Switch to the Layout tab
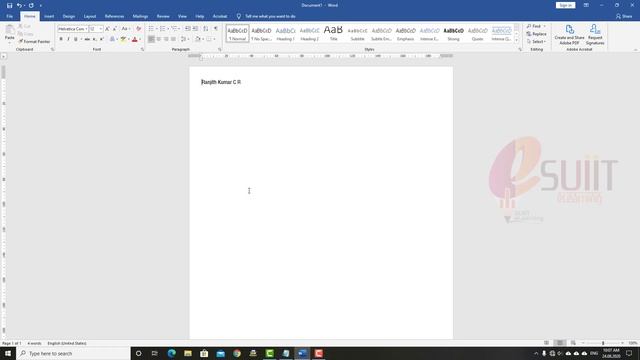Viewport: 640px width, 360px height. point(90,16)
